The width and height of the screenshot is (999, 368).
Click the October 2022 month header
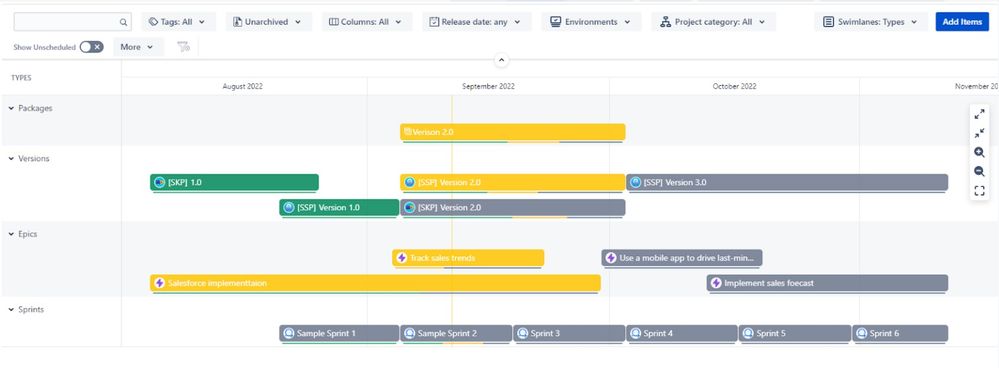(x=735, y=87)
